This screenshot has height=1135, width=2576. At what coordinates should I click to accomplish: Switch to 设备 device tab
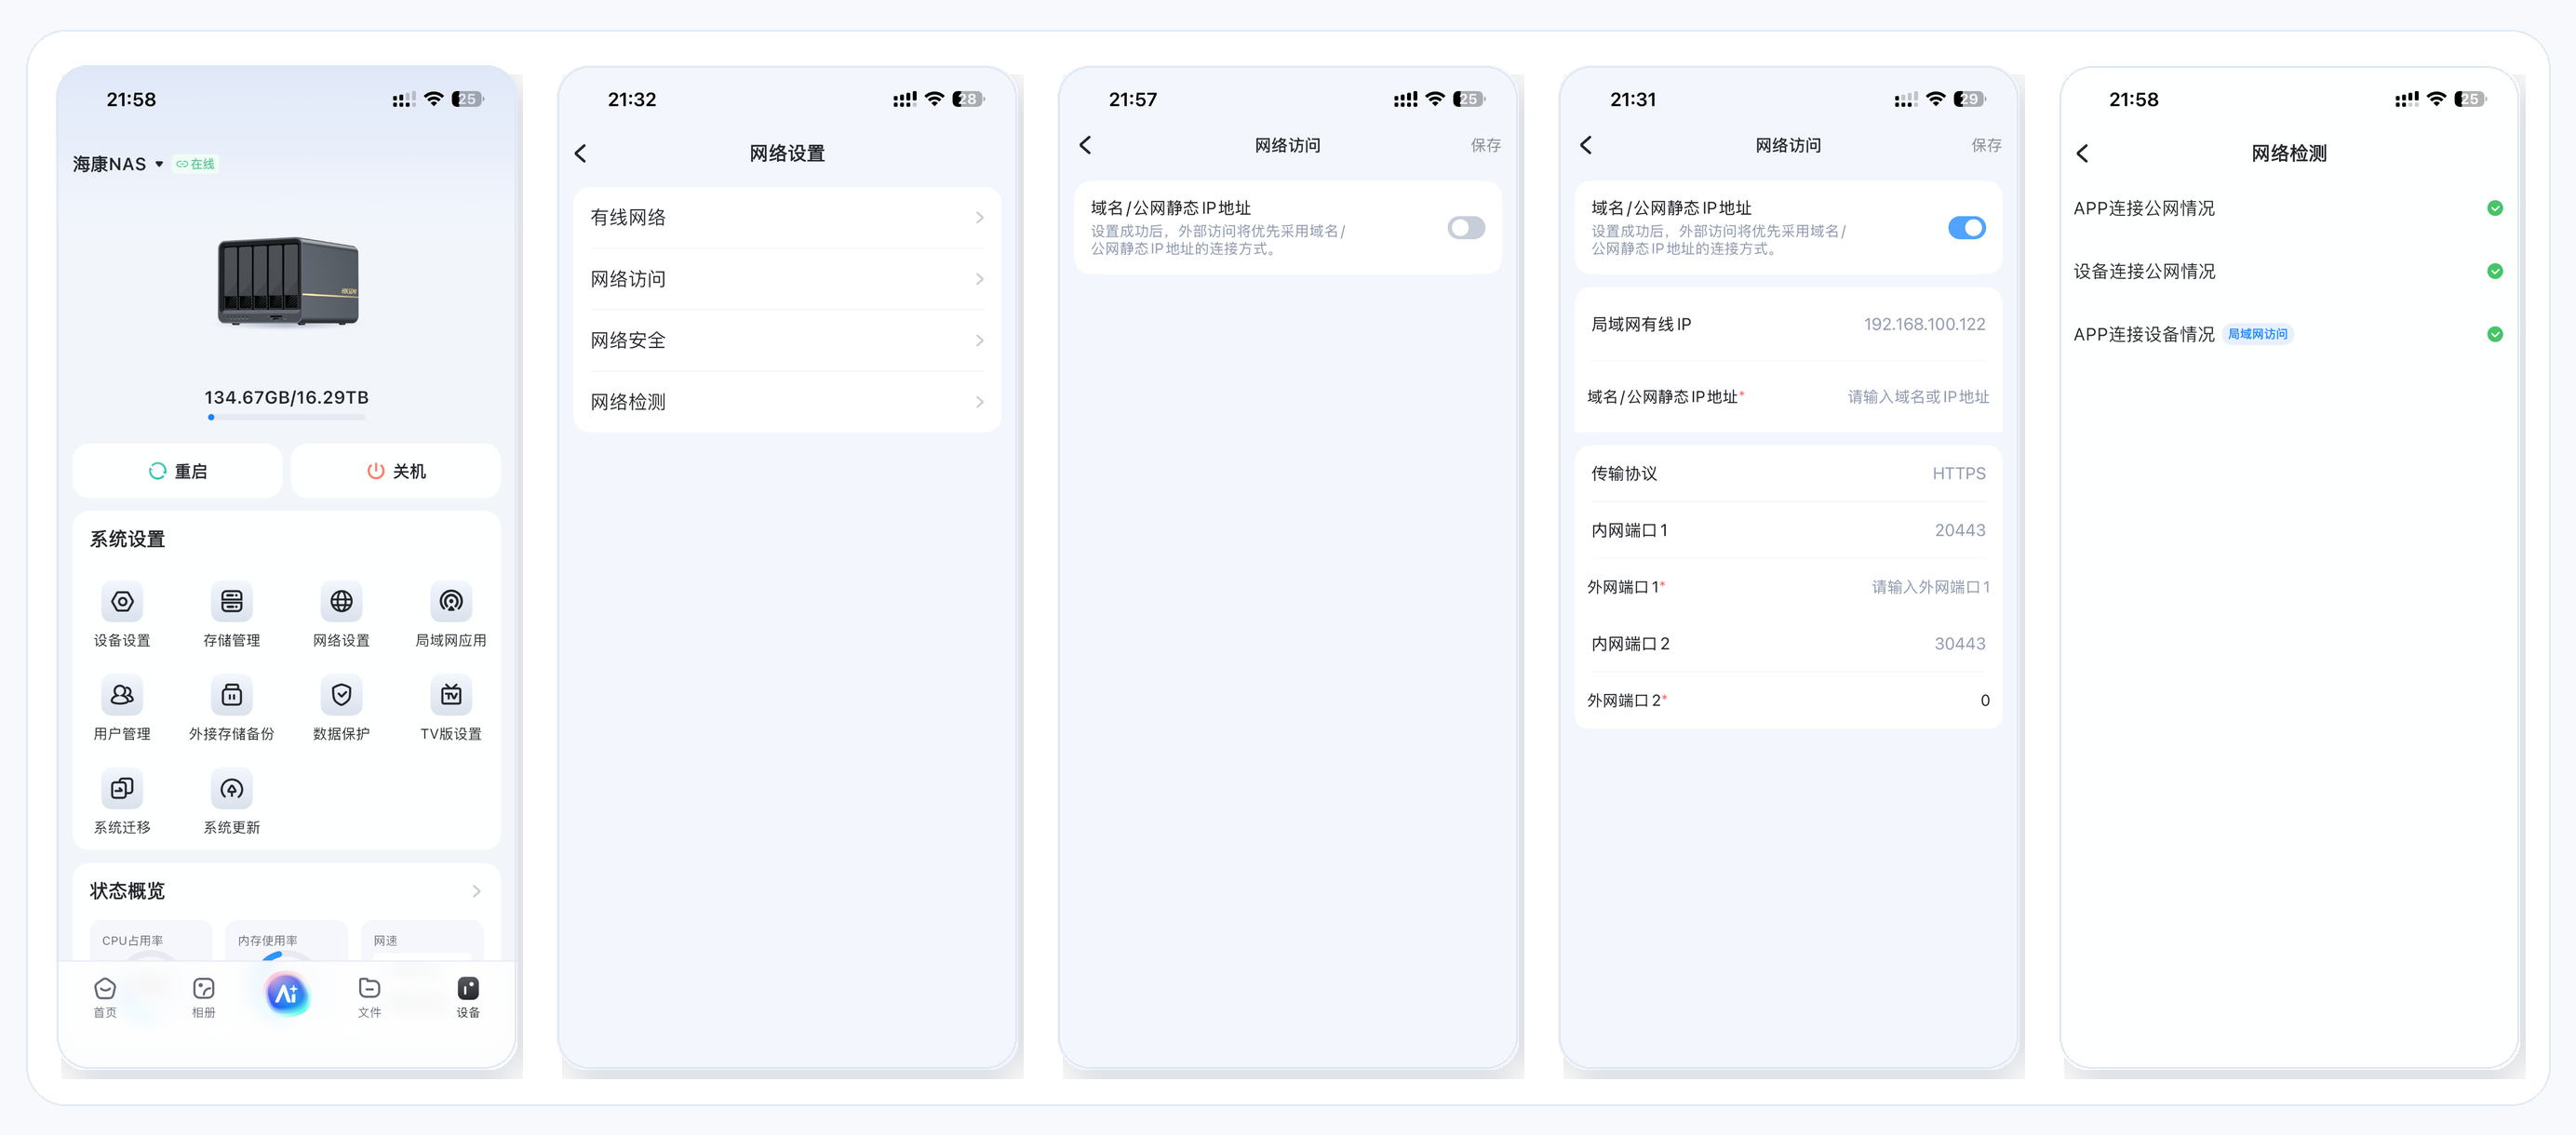(468, 997)
